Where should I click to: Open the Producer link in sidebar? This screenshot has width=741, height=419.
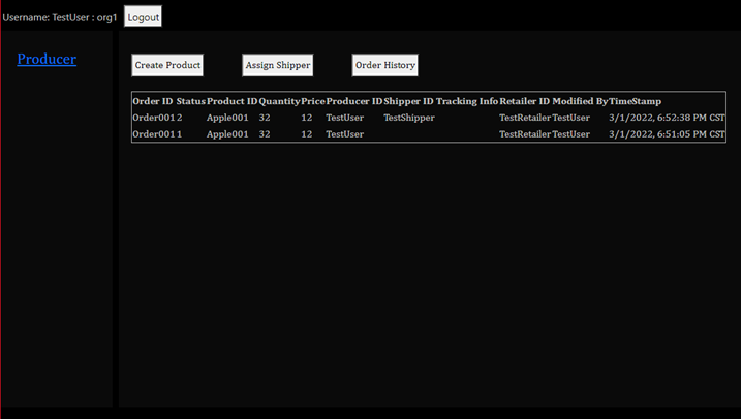click(47, 59)
